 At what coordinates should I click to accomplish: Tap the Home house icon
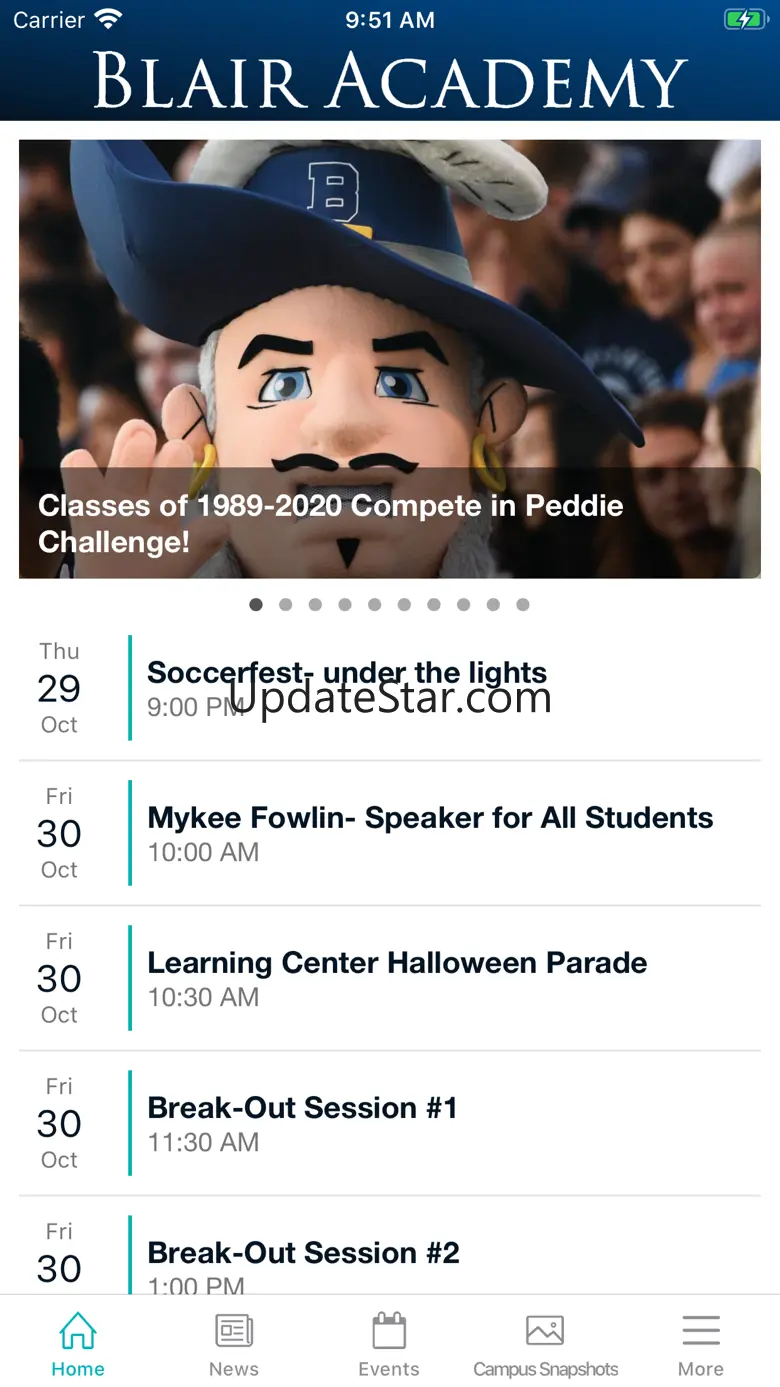pos(78,1332)
